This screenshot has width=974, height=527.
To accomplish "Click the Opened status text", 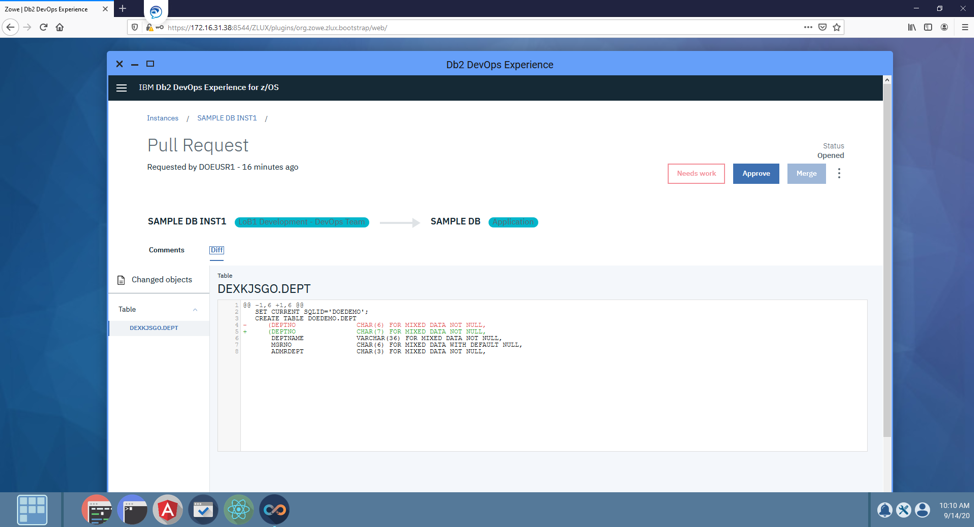I will point(831,155).
